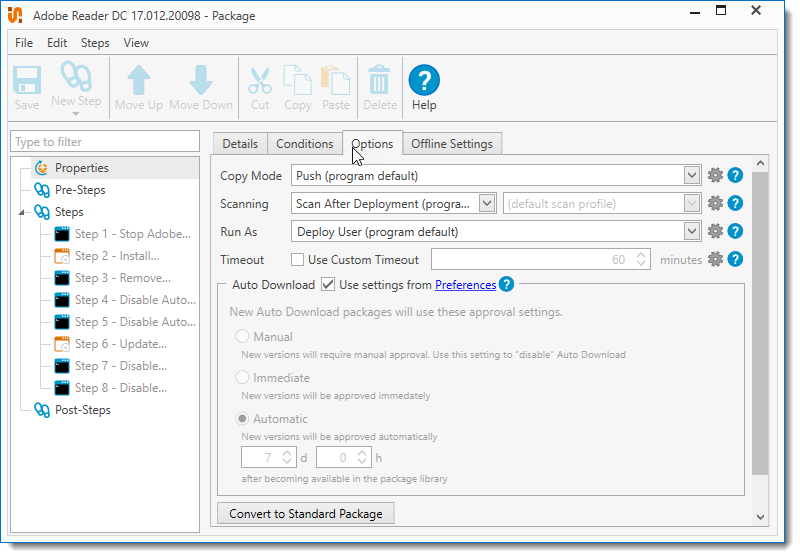Open the Copy Mode dropdown
Image resolution: width=800 pixels, height=558 pixels.
point(692,176)
